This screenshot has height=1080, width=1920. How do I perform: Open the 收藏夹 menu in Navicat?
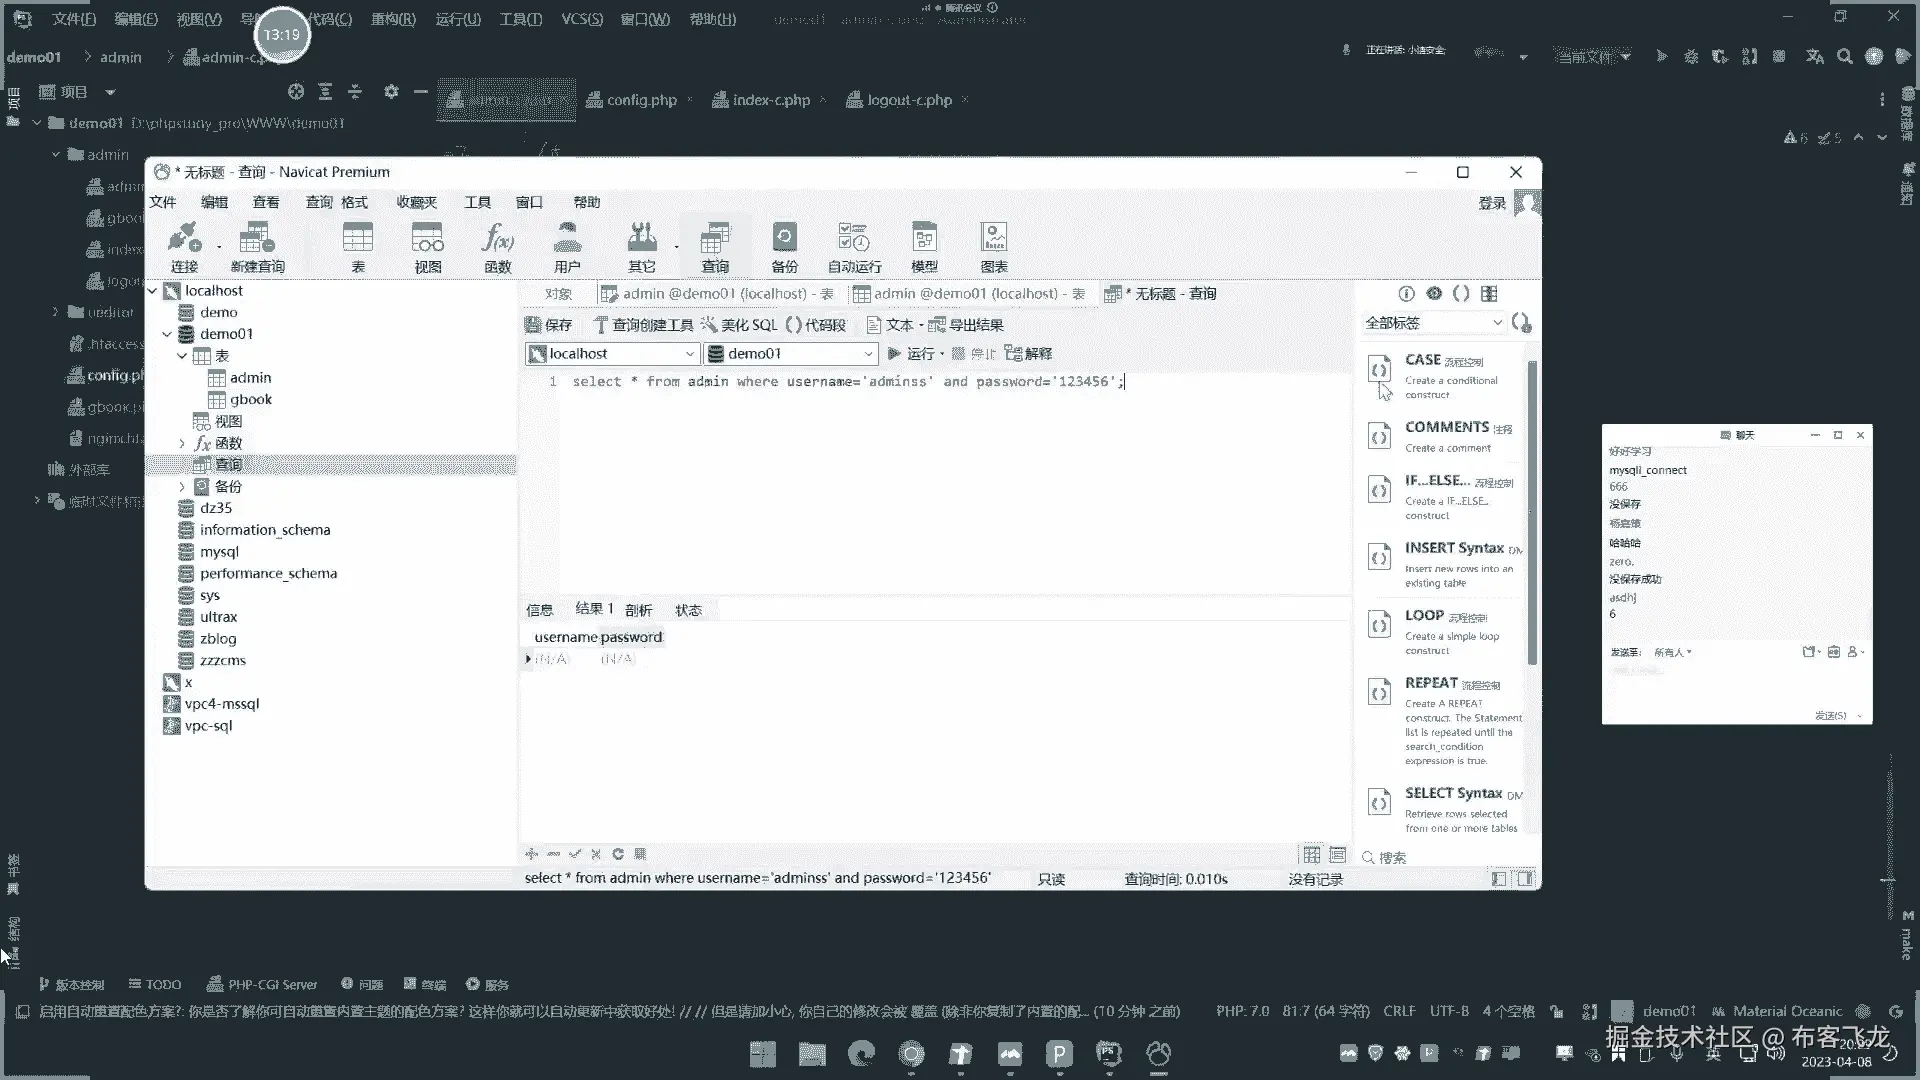pos(416,202)
